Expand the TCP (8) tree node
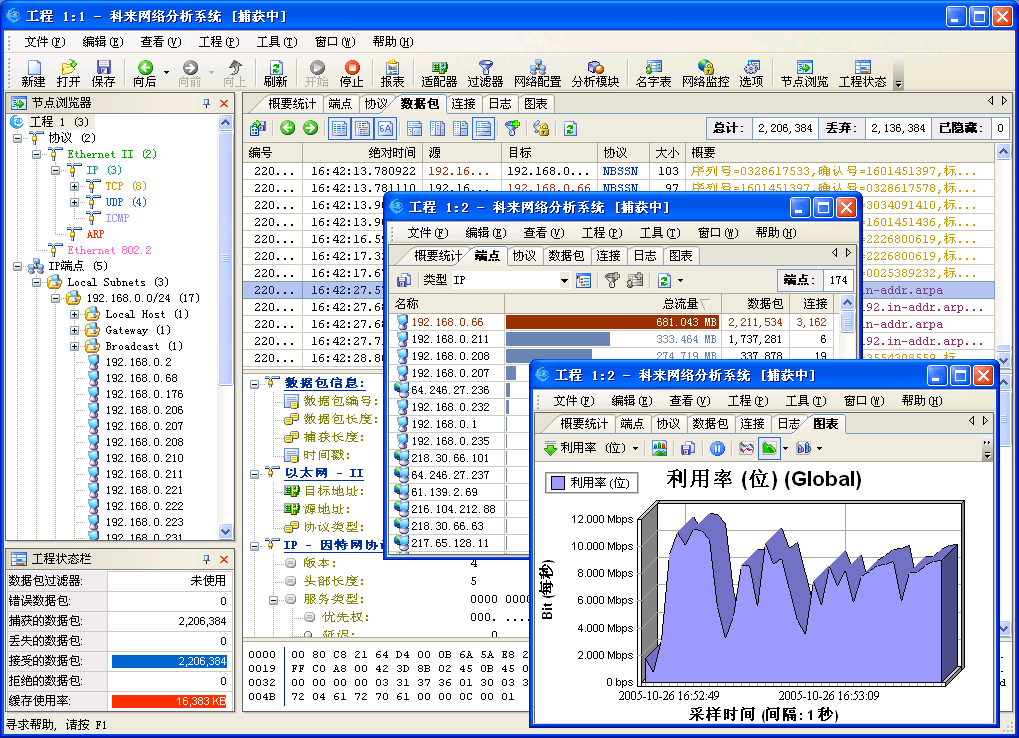Image resolution: width=1019 pixels, height=738 pixels. click(x=75, y=186)
